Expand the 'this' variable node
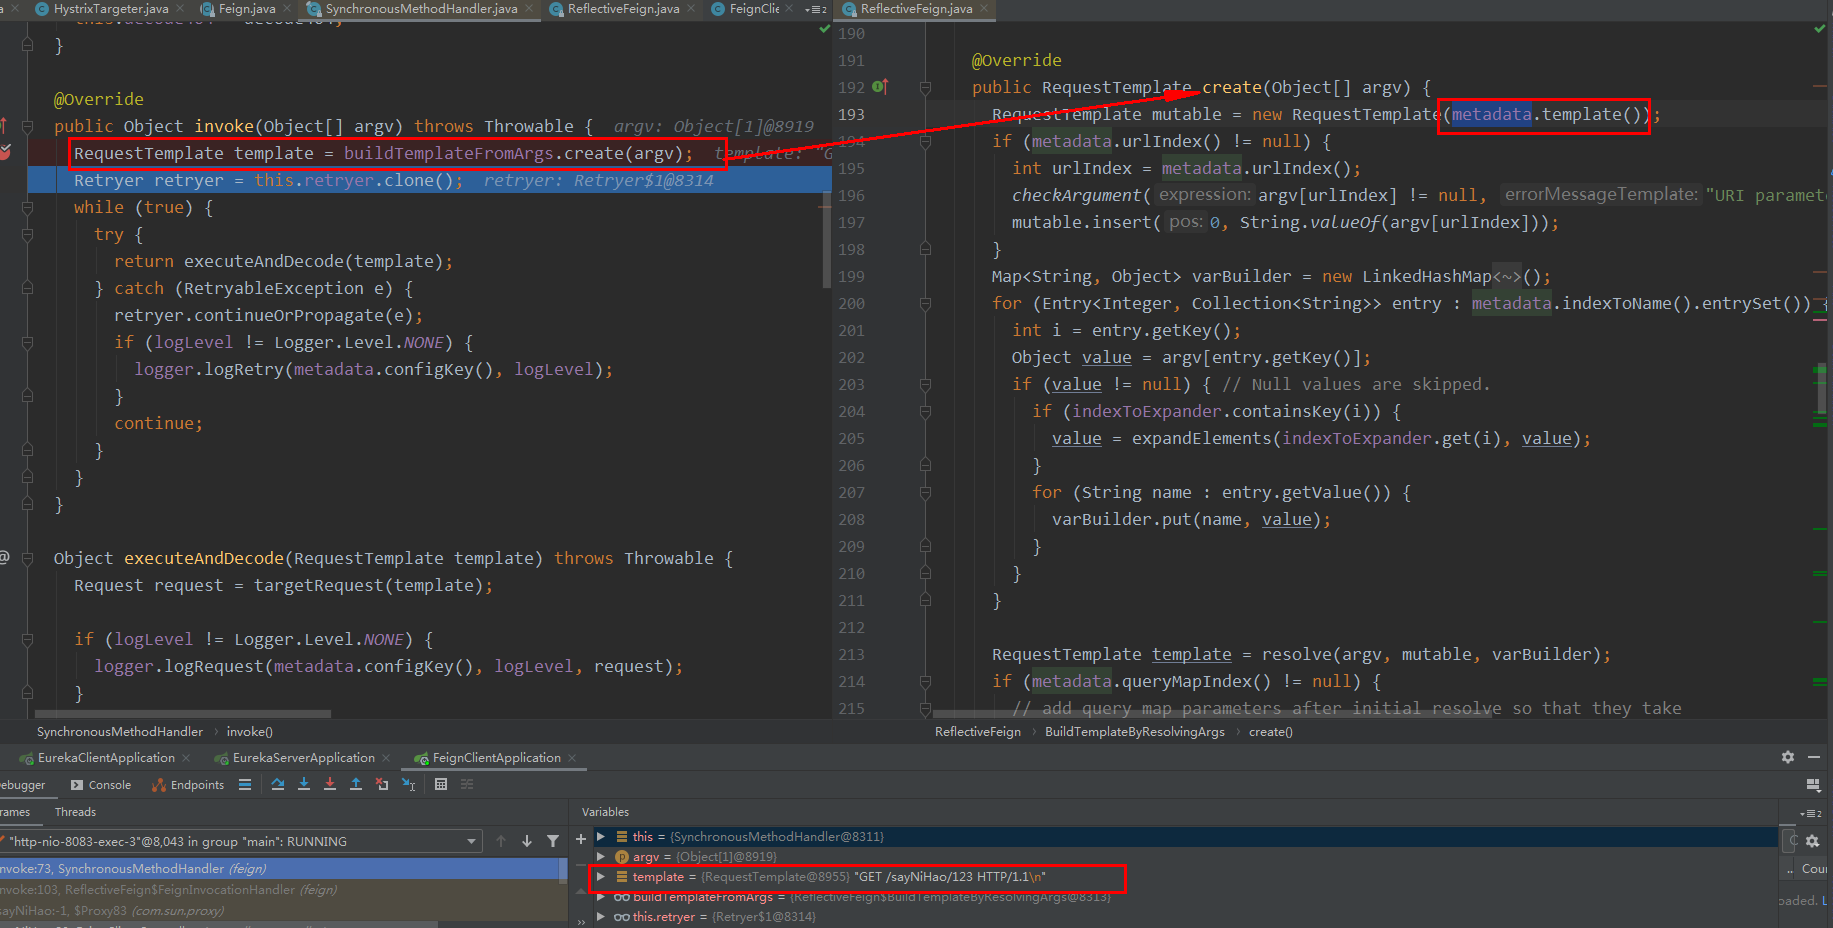The width and height of the screenshot is (1833, 928). pyautogui.click(x=601, y=836)
